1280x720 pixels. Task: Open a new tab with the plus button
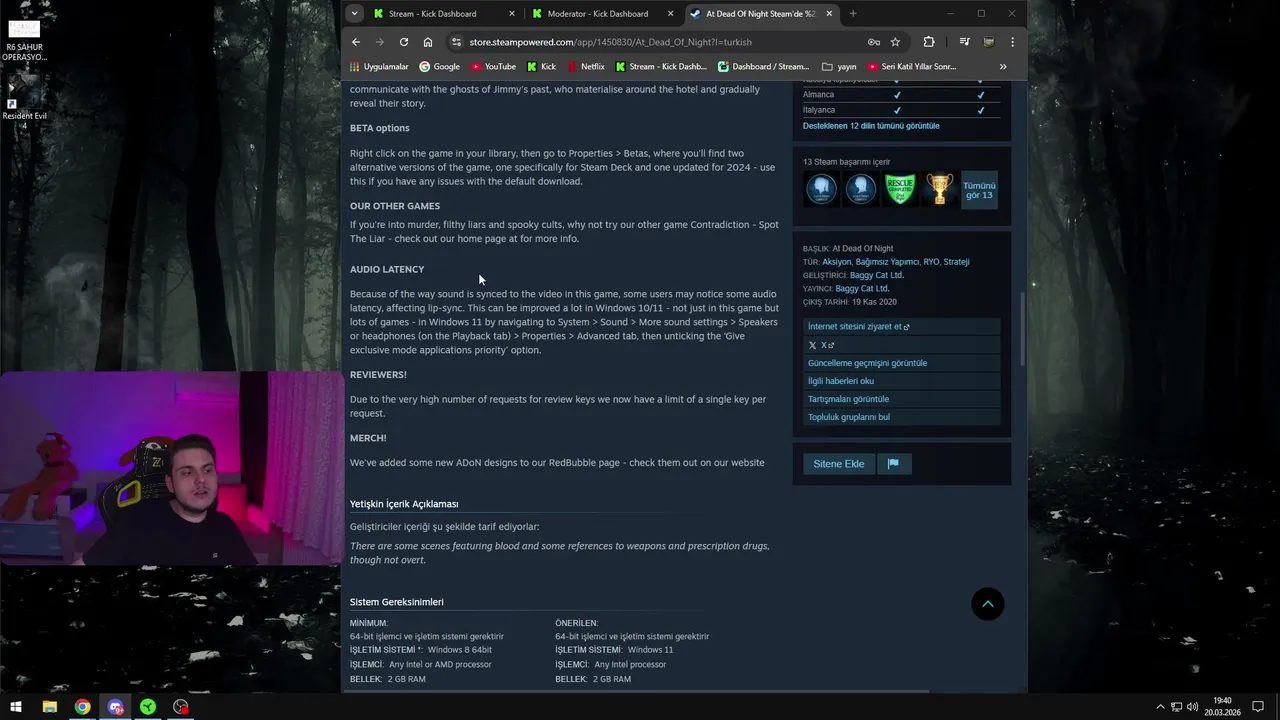coord(853,14)
